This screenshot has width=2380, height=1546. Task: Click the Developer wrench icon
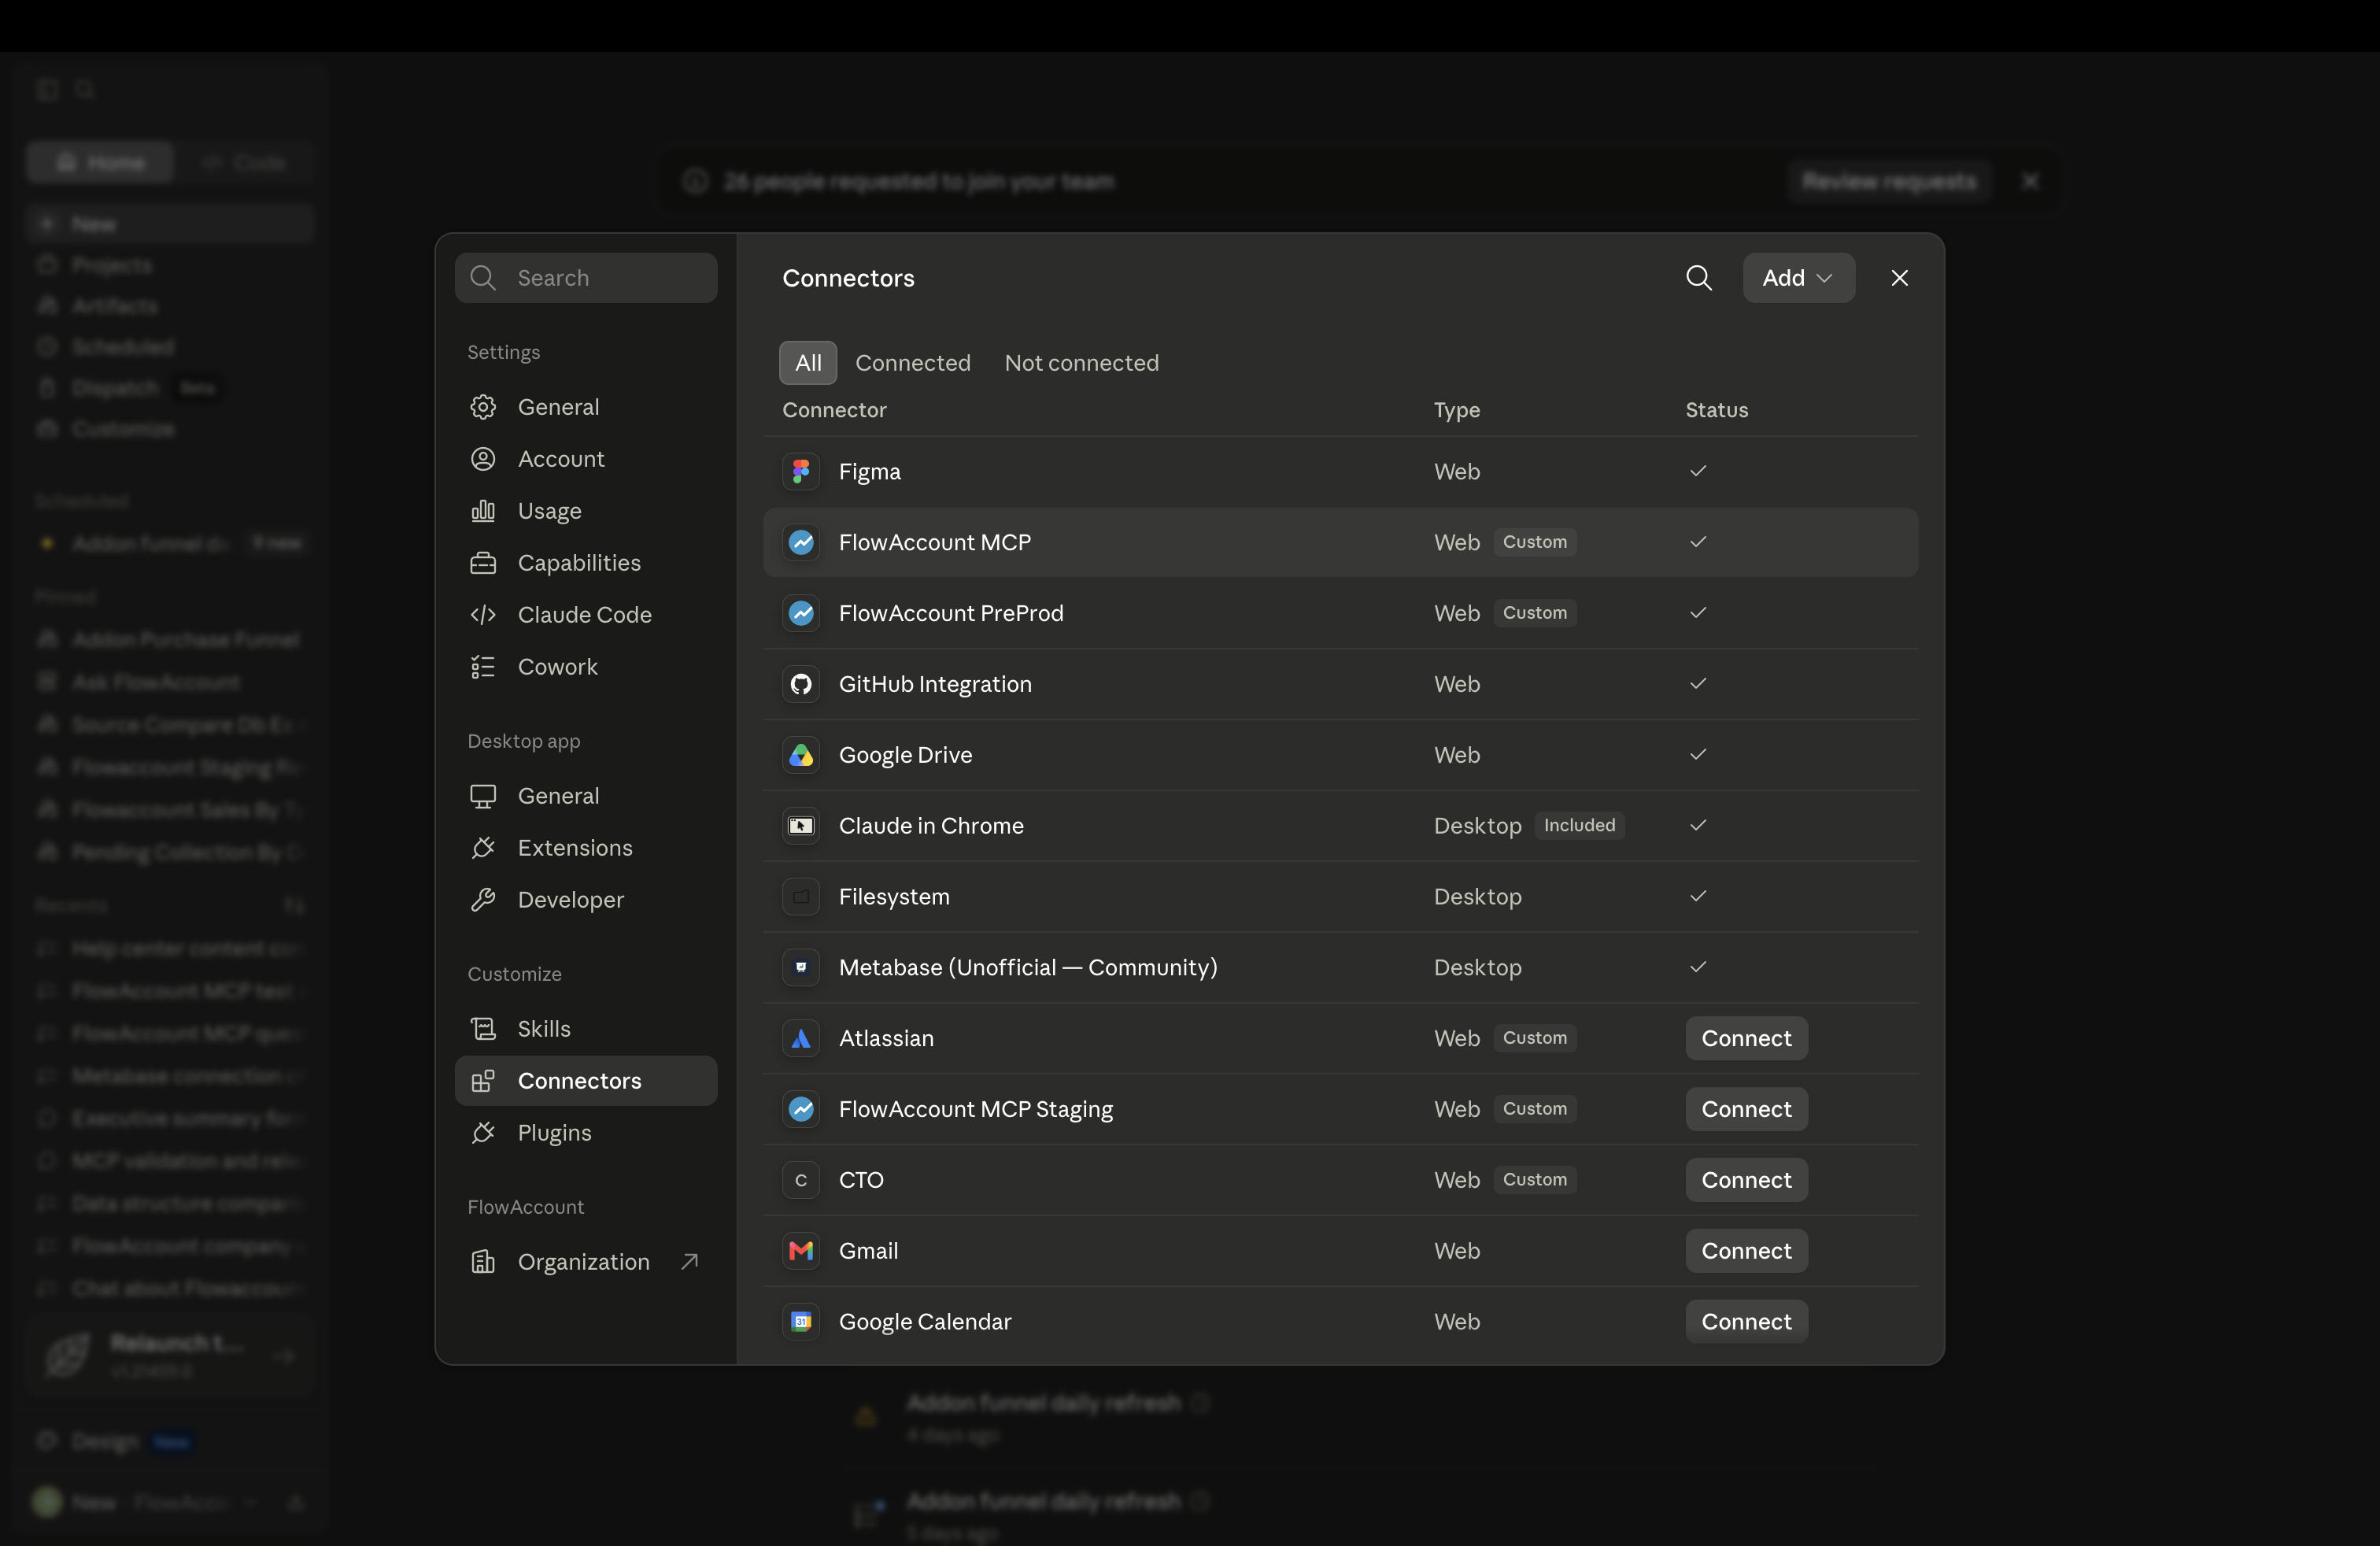(x=483, y=900)
